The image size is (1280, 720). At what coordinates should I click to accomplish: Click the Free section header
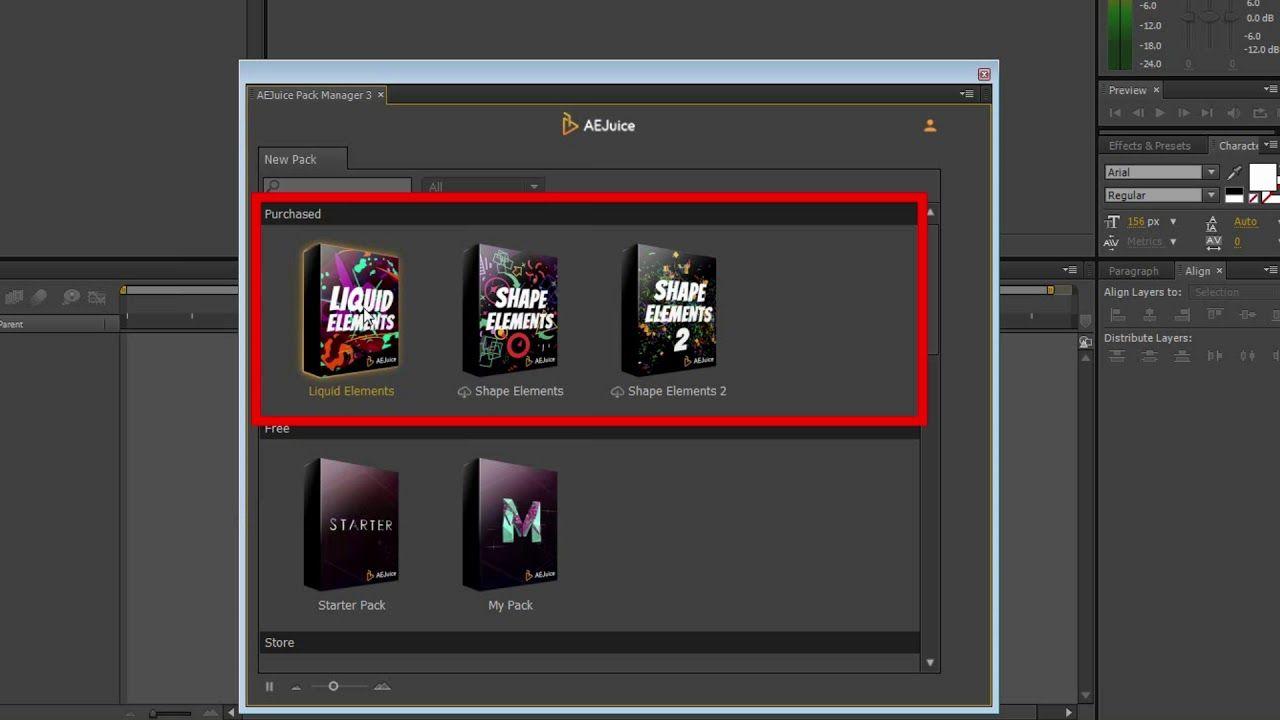pos(589,428)
